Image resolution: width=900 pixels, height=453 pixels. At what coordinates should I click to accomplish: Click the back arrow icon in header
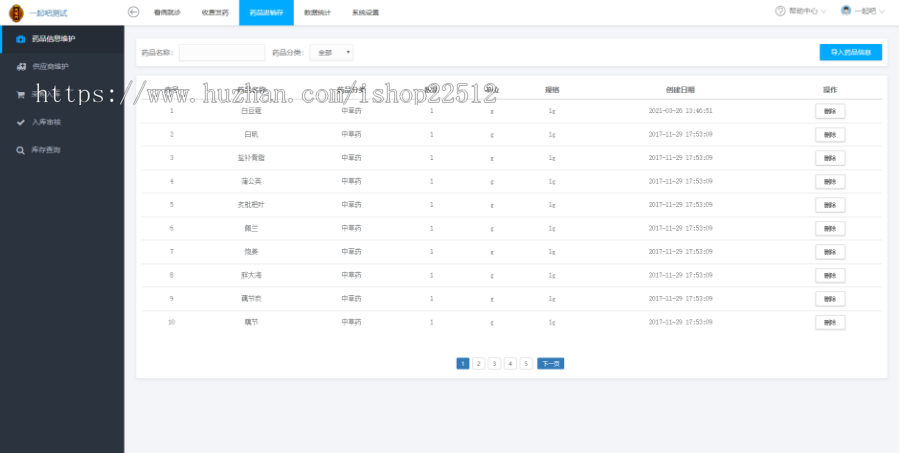(134, 12)
